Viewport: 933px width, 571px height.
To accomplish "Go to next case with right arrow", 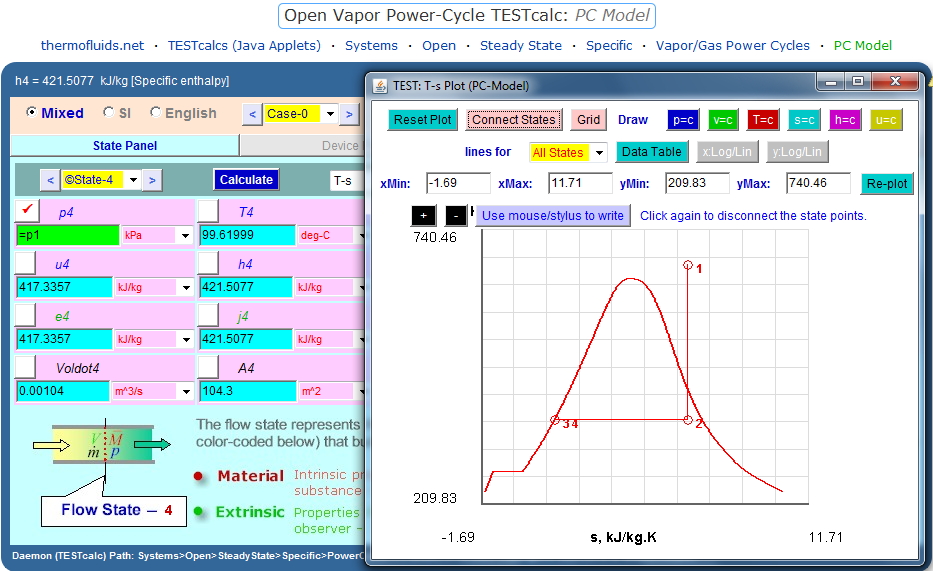I will [x=349, y=114].
